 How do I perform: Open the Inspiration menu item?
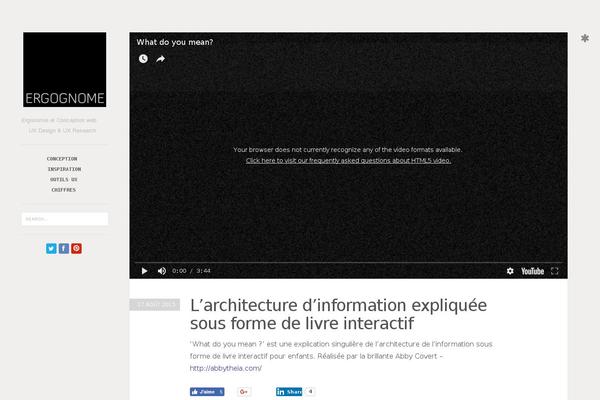(64, 169)
